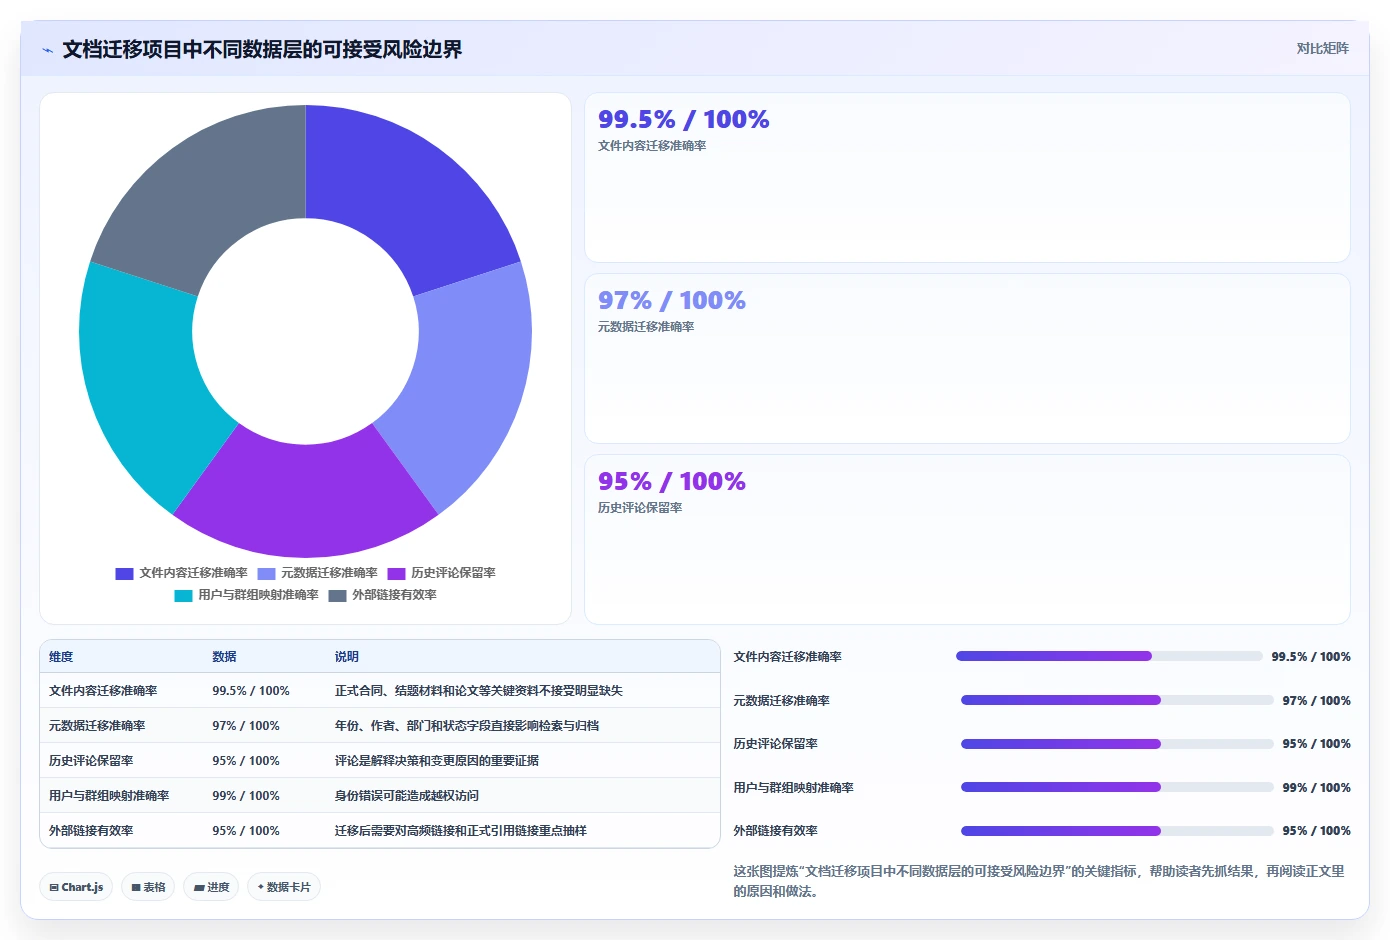Click the 元数据迁移准确率 caption under the 97% card value
Image resolution: width=1390 pixels, height=940 pixels.
click(646, 327)
